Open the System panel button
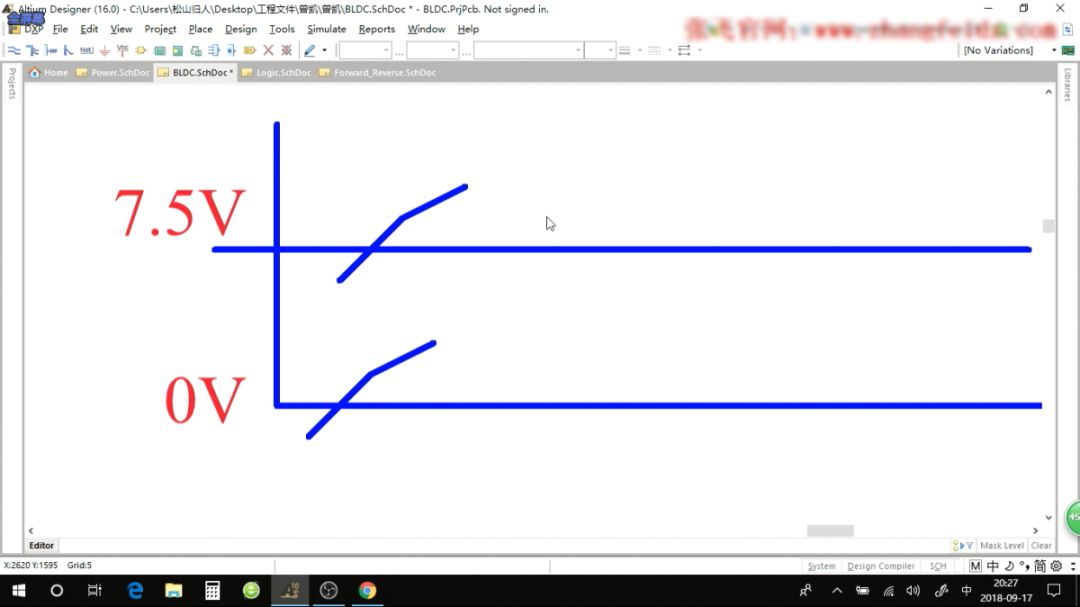Viewport: 1080px width, 607px height. point(821,566)
